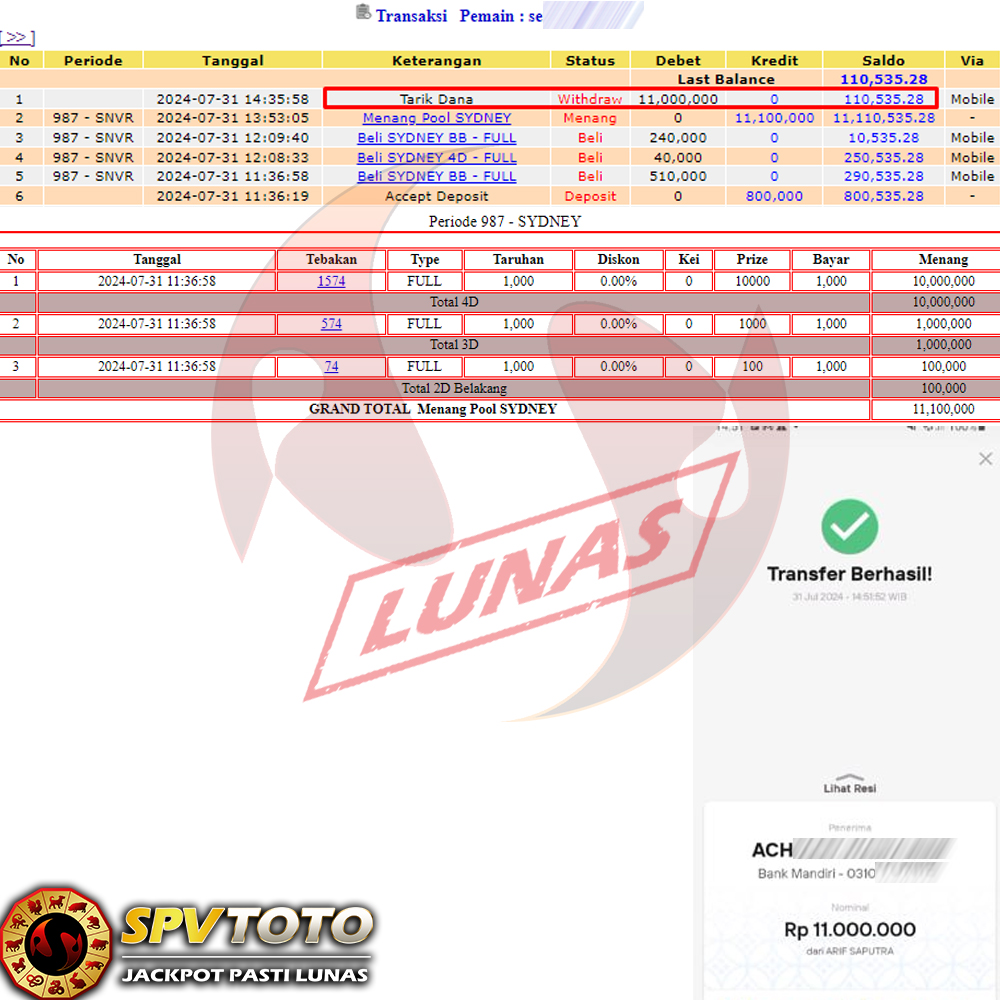
Task: Open the Beli SYDNEY 4D - FULL link
Action: pos(436,157)
